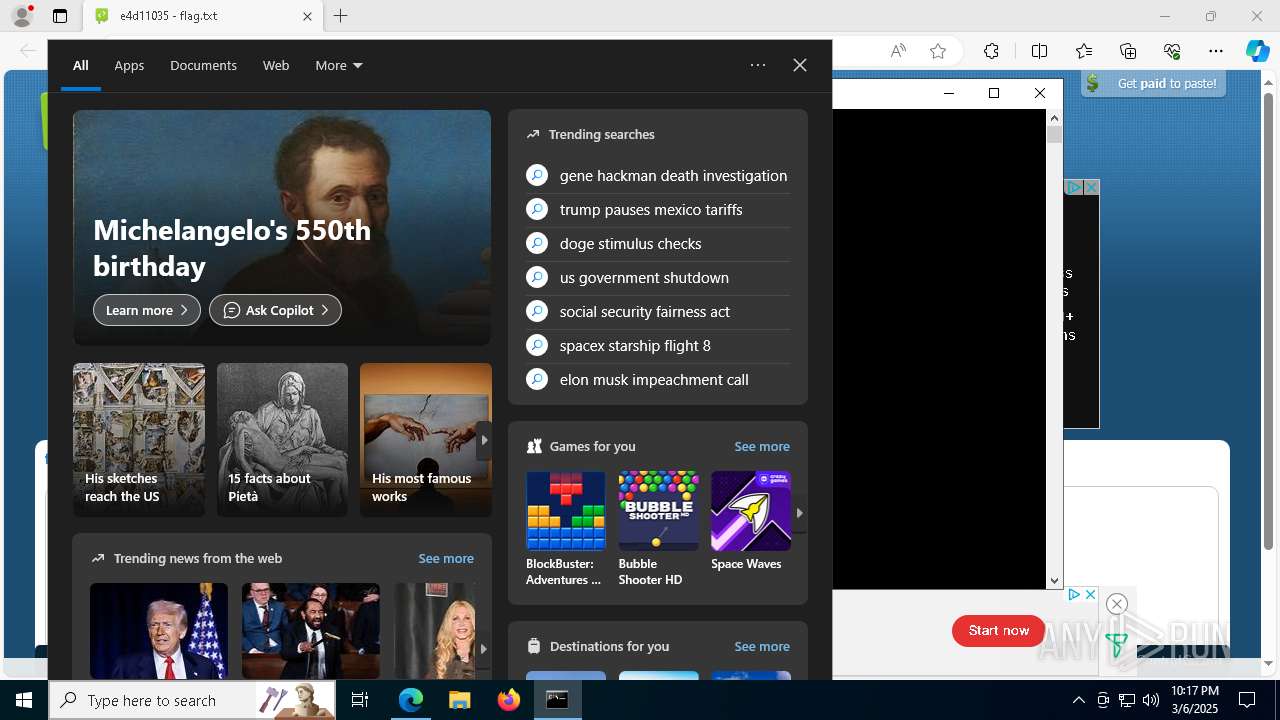Viewport: 1280px width, 720px height.
Task: Open the network status tray icon
Action: point(1126,700)
